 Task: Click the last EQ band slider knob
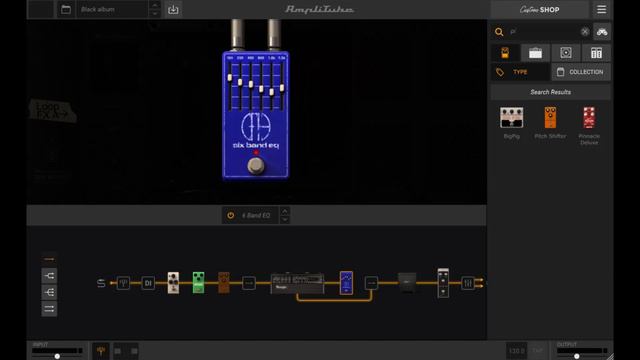(282, 88)
